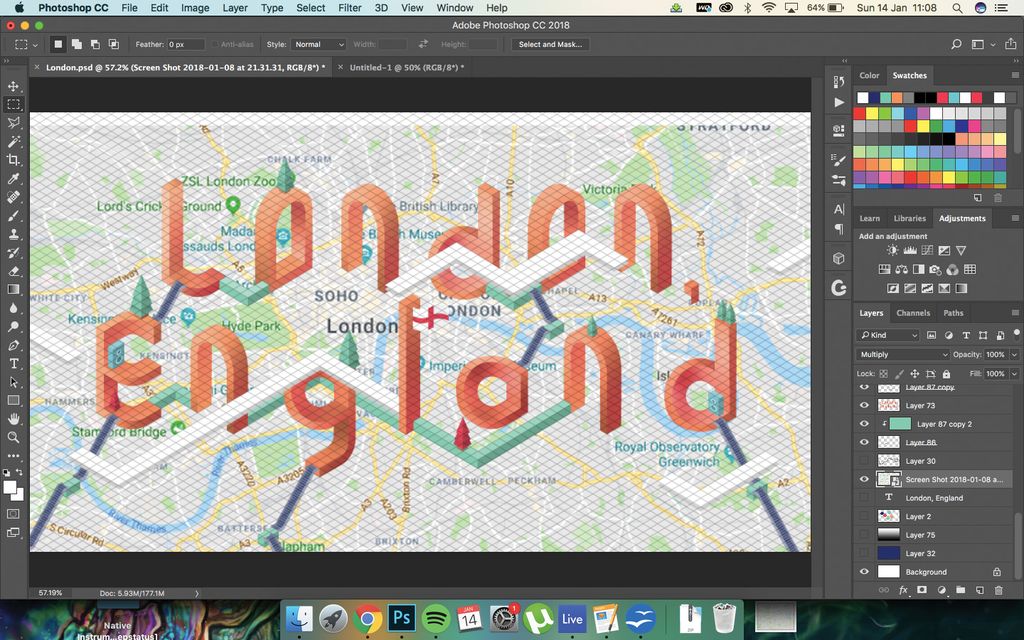Image resolution: width=1024 pixels, height=640 pixels.
Task: Select the Crop tool
Action: [x=13, y=159]
